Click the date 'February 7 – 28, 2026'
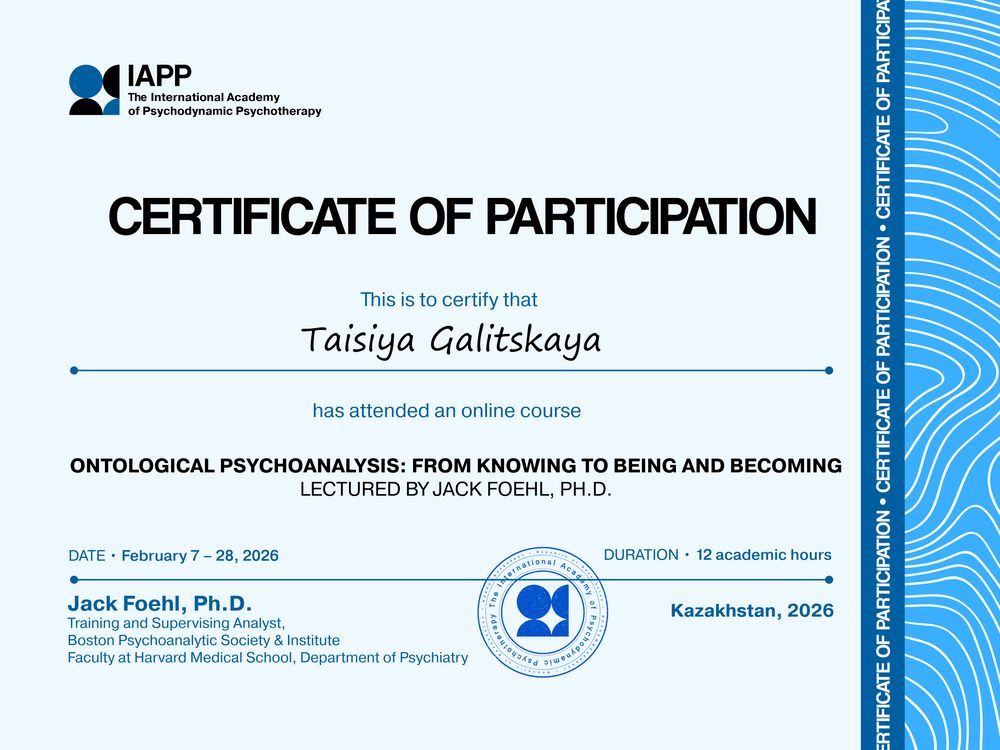This screenshot has height=750, width=1000. click(x=200, y=555)
